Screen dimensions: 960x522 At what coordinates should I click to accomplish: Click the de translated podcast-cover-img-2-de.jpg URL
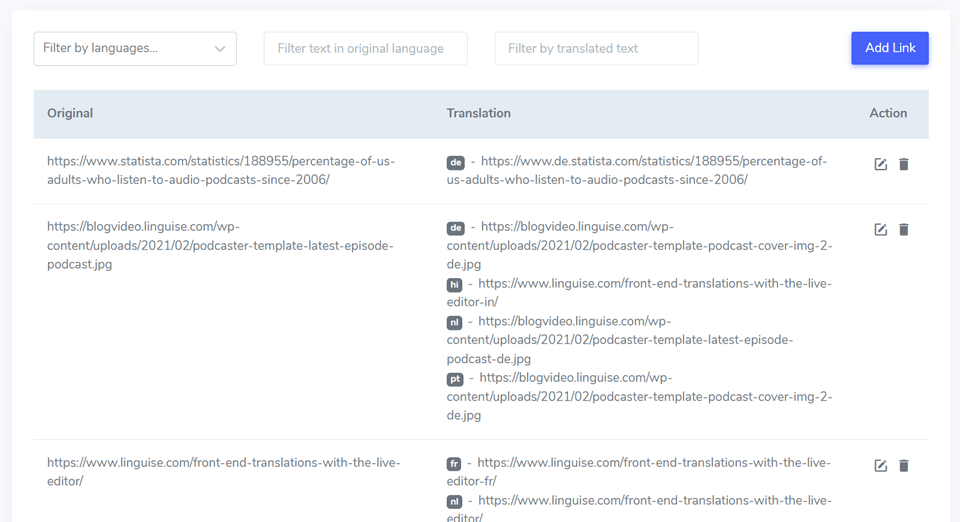[x=639, y=245]
